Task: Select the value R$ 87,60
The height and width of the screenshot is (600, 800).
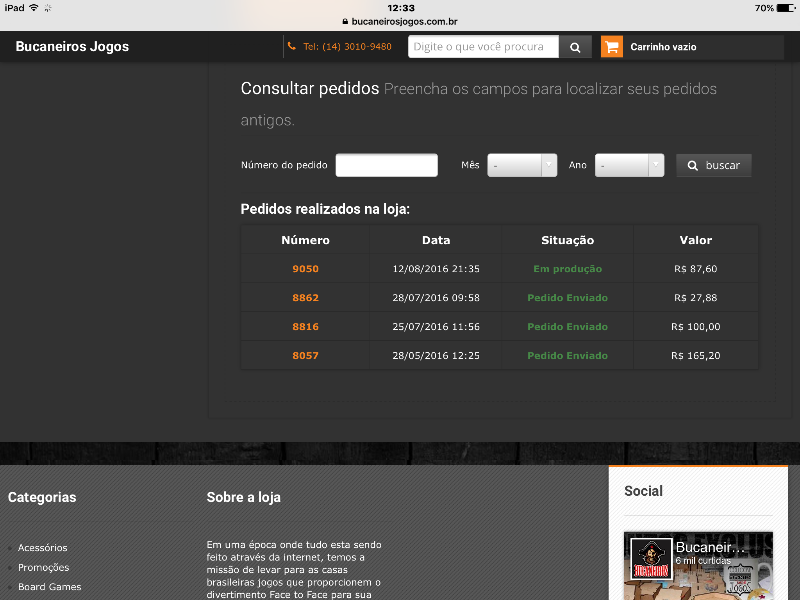Action: tap(695, 269)
